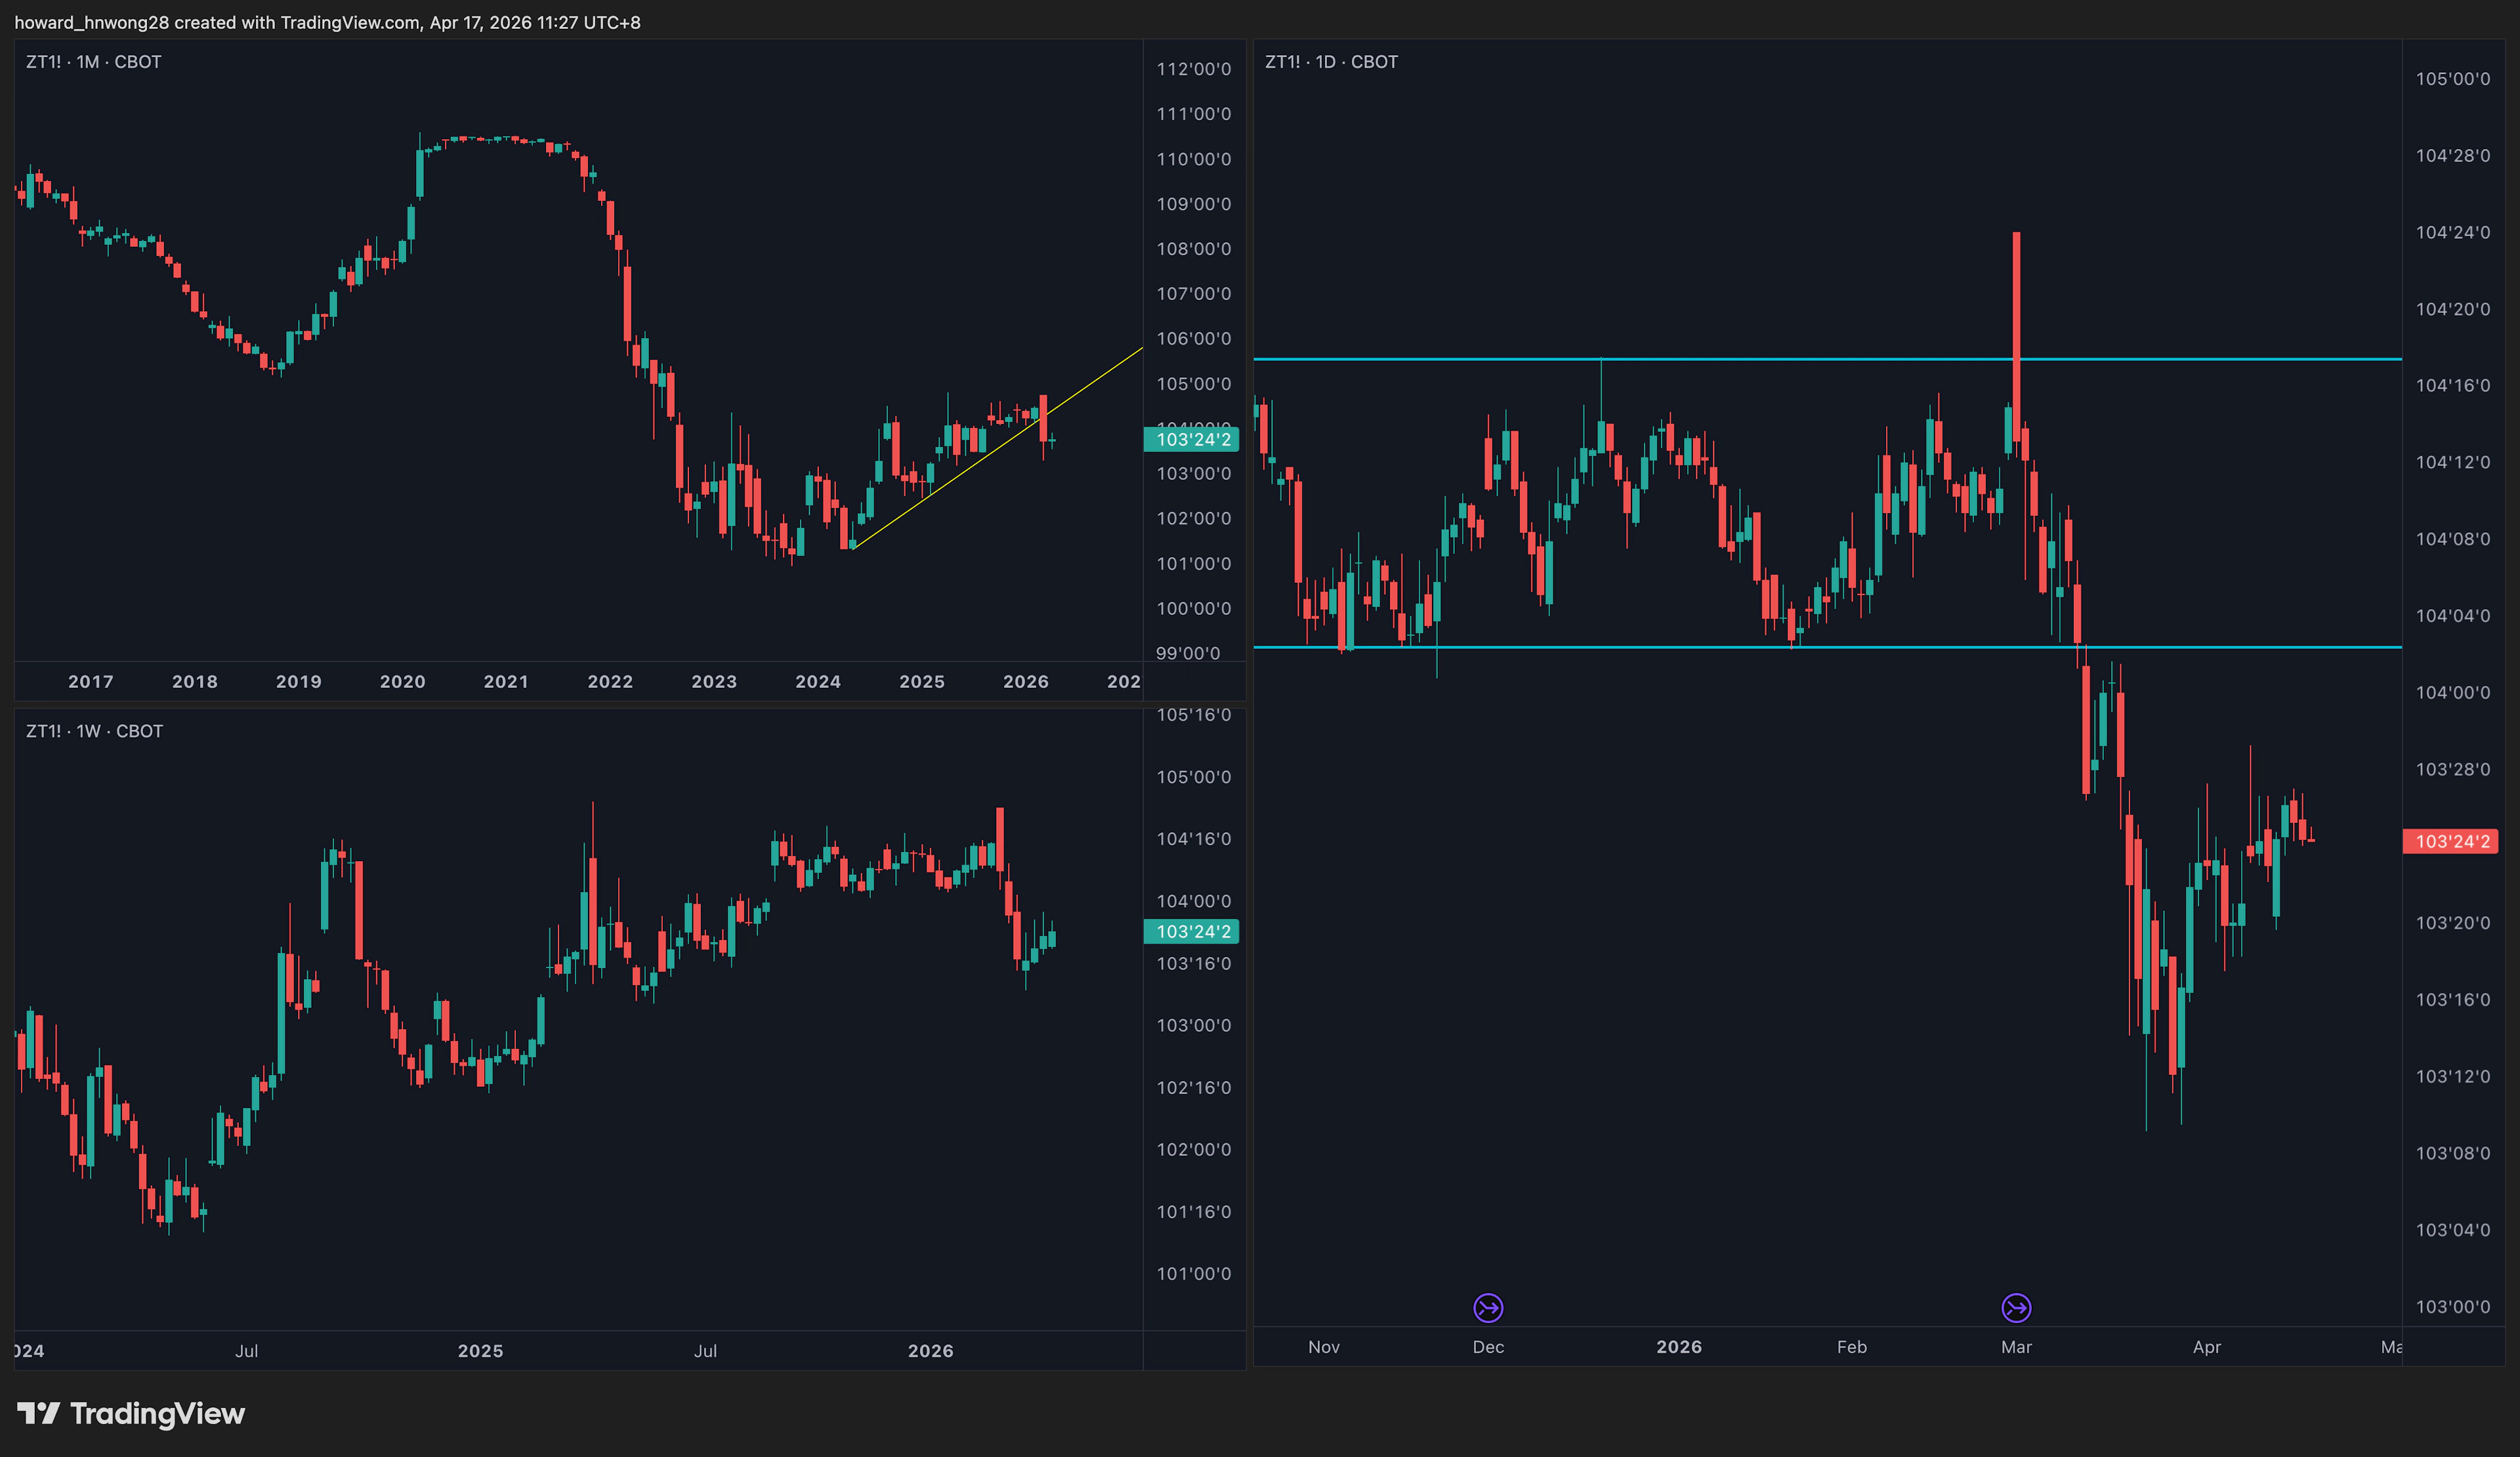The height and width of the screenshot is (1457, 2520).
Task: Click the 2022 label on the time axis
Action: point(610,681)
